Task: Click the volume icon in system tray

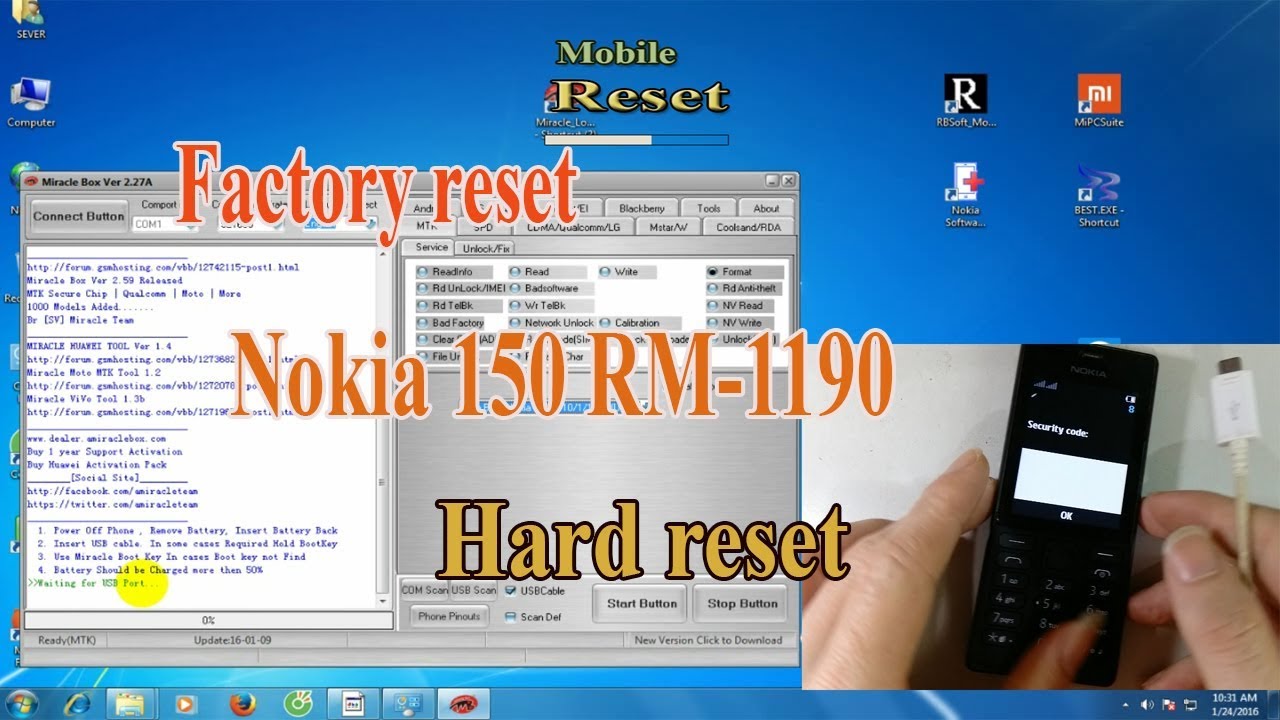Action: coord(1147,705)
